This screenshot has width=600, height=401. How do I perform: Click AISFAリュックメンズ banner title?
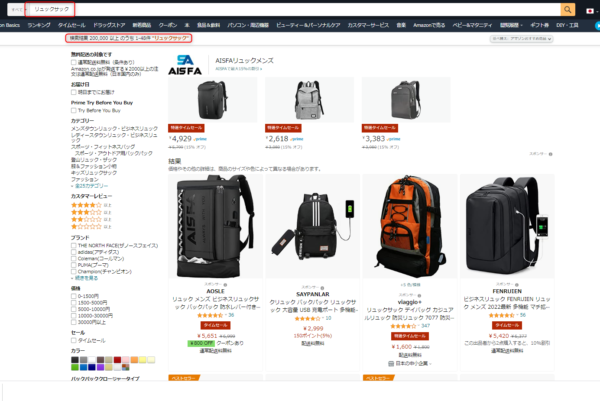tap(244, 60)
